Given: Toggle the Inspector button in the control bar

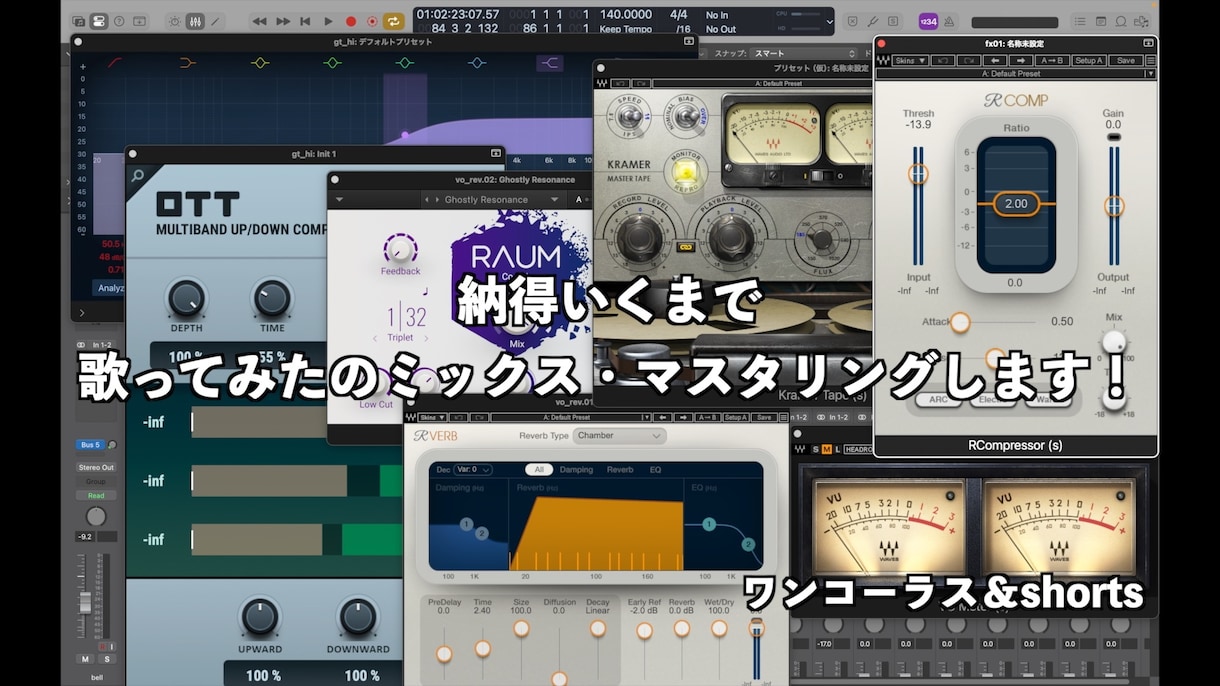Looking at the screenshot, I should [99, 21].
